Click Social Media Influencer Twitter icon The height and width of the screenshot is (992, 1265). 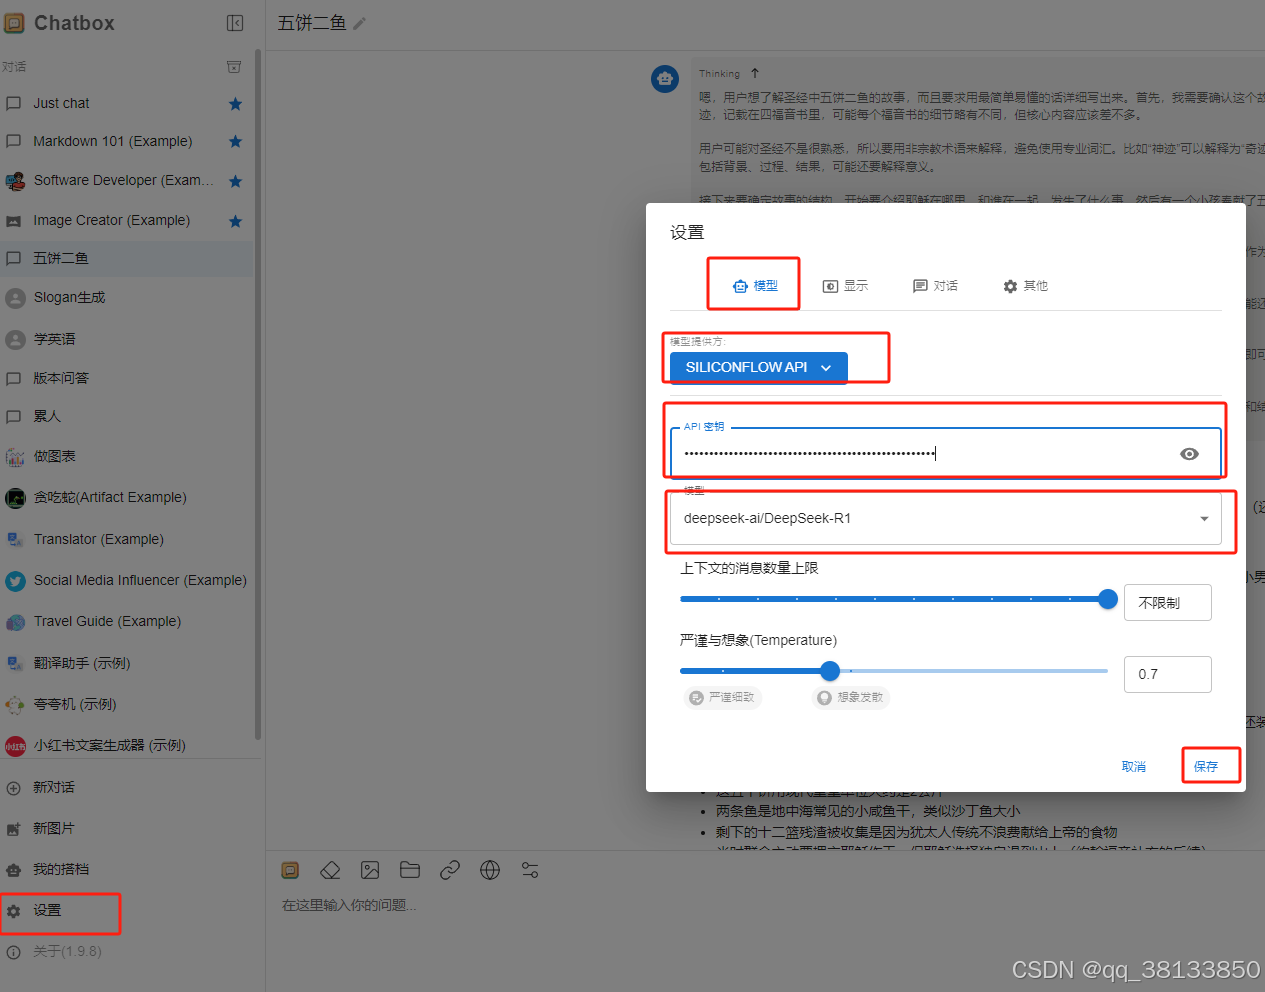pyautogui.click(x=15, y=581)
